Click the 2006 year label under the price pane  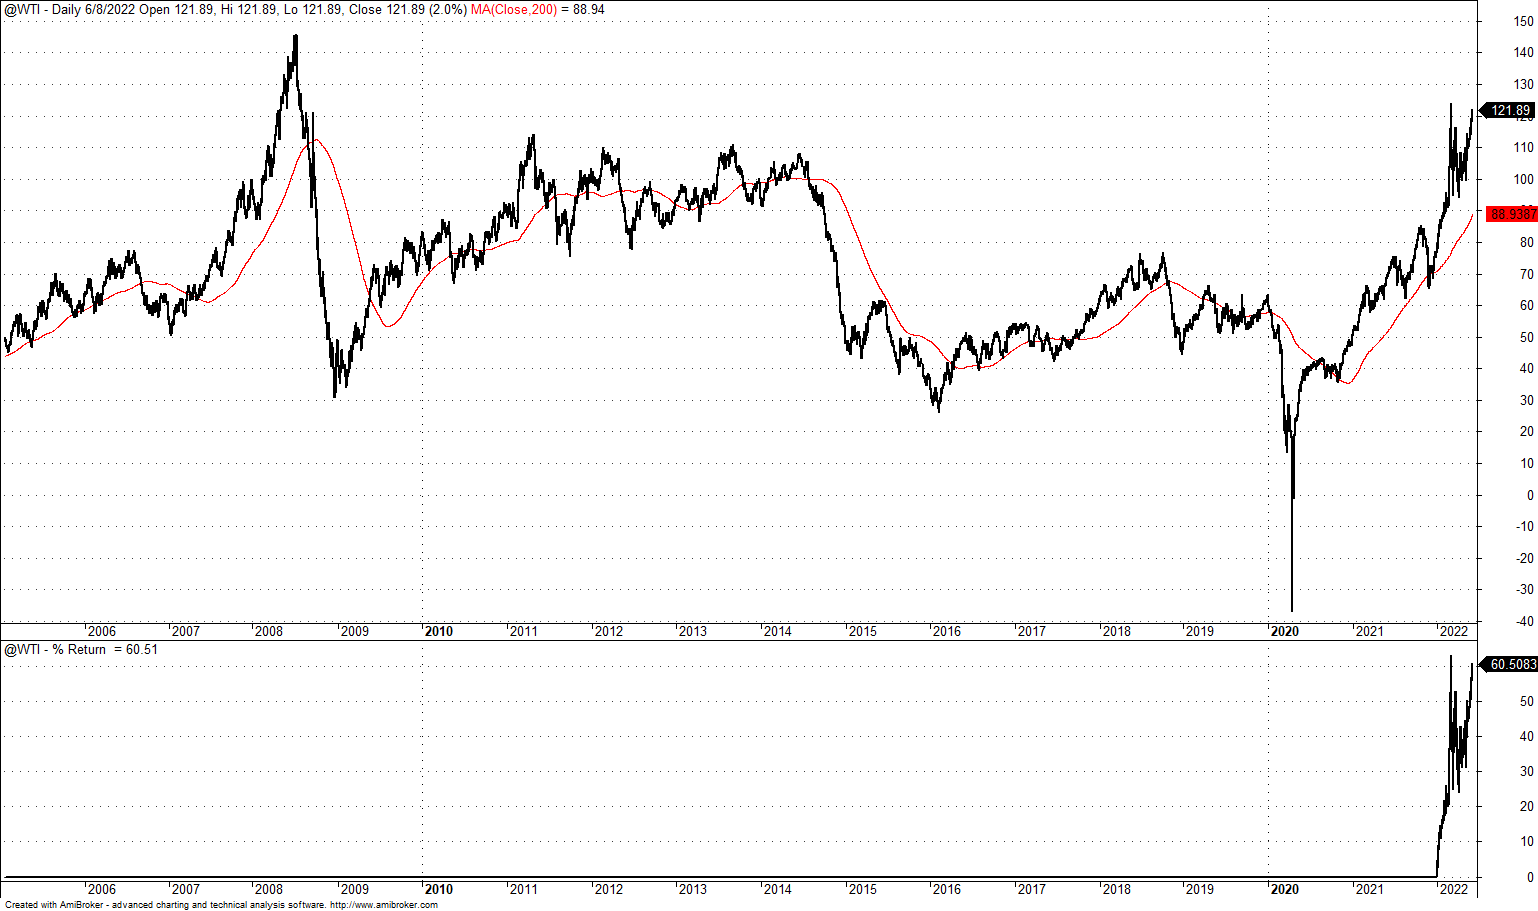tap(102, 631)
